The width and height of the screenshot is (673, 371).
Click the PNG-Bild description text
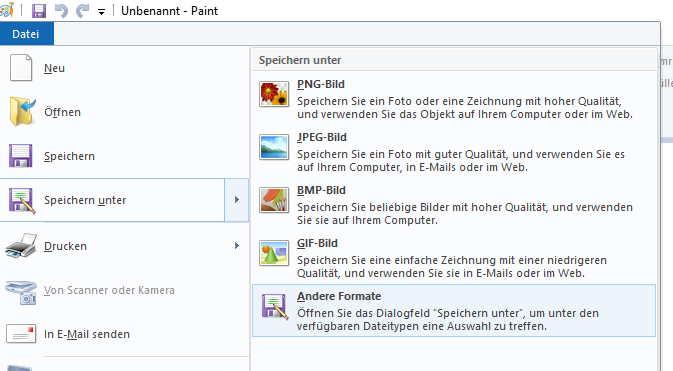coord(465,108)
